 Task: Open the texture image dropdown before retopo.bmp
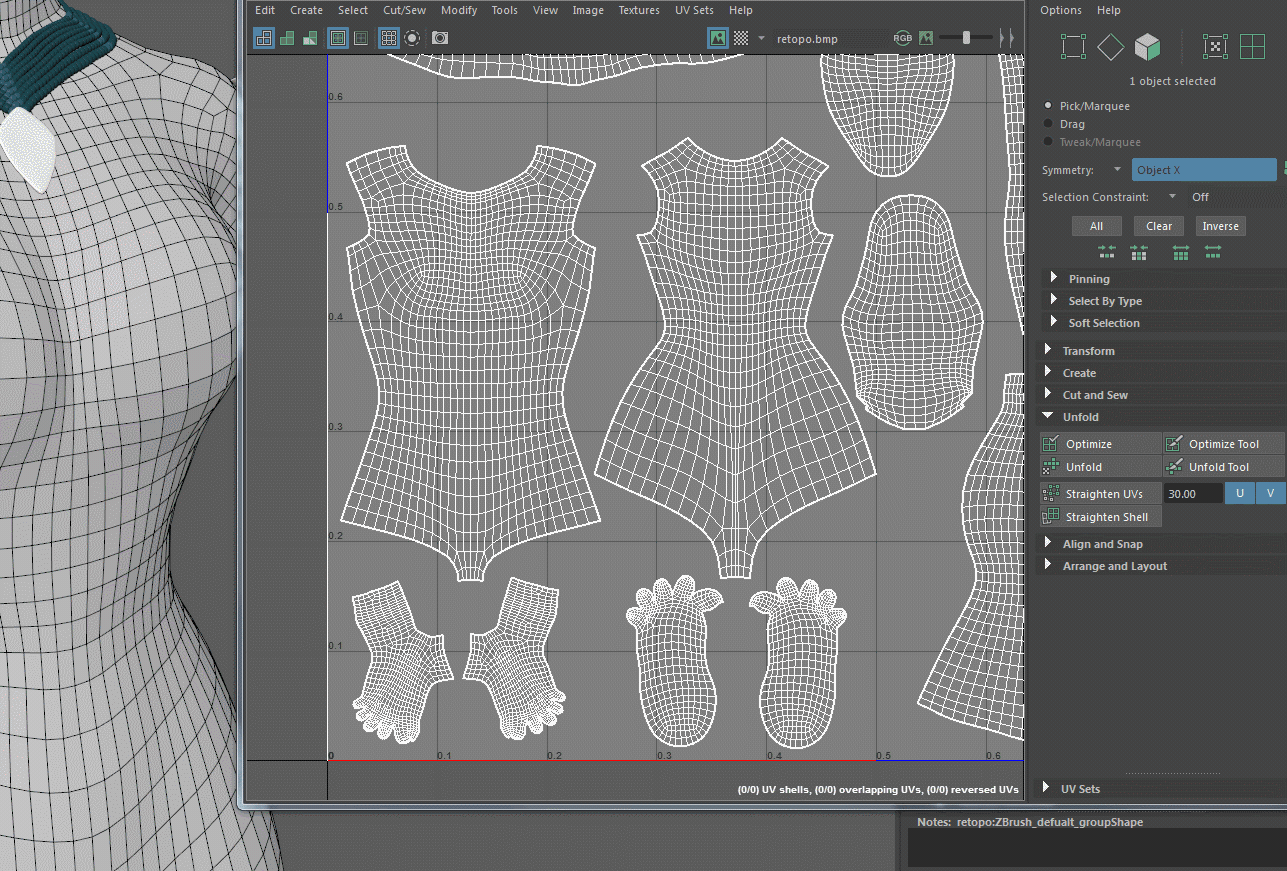pyautogui.click(x=761, y=38)
